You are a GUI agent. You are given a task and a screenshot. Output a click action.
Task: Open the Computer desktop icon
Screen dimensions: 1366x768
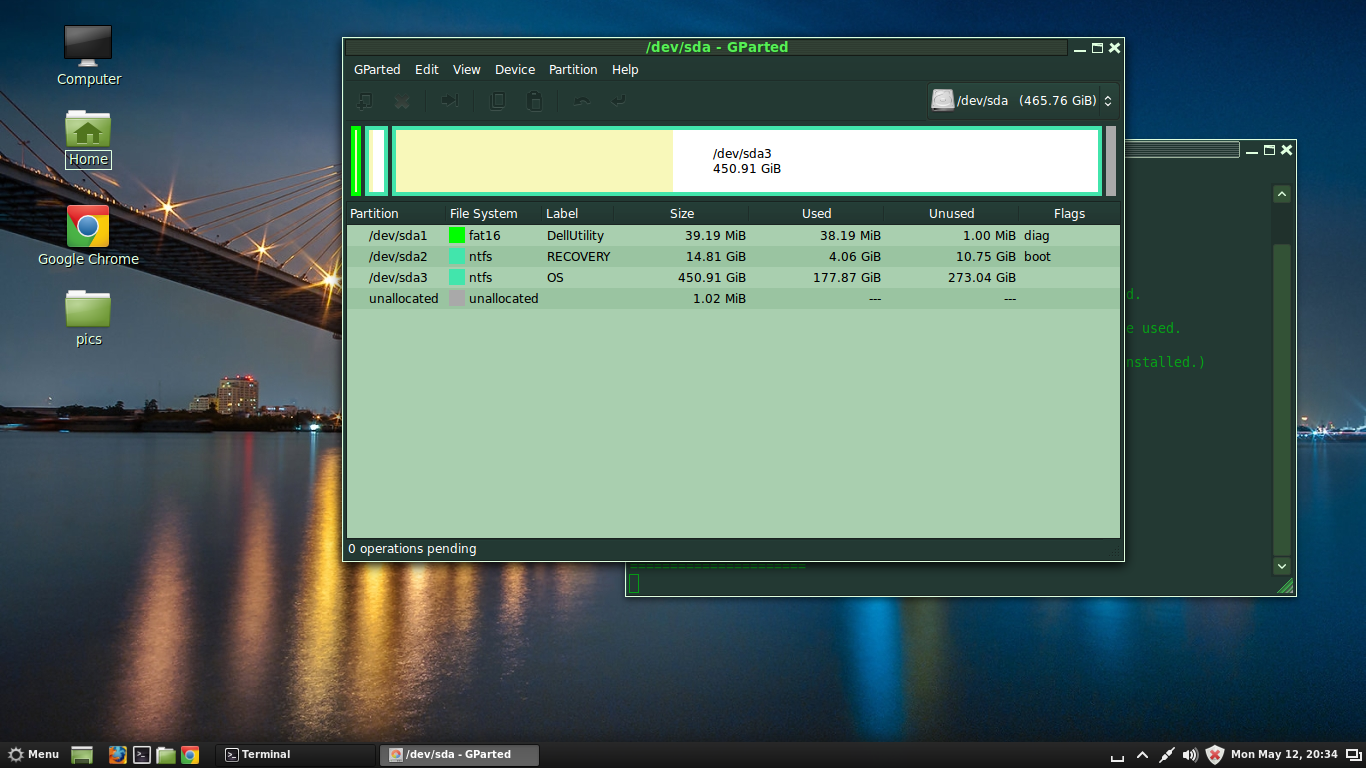88,56
